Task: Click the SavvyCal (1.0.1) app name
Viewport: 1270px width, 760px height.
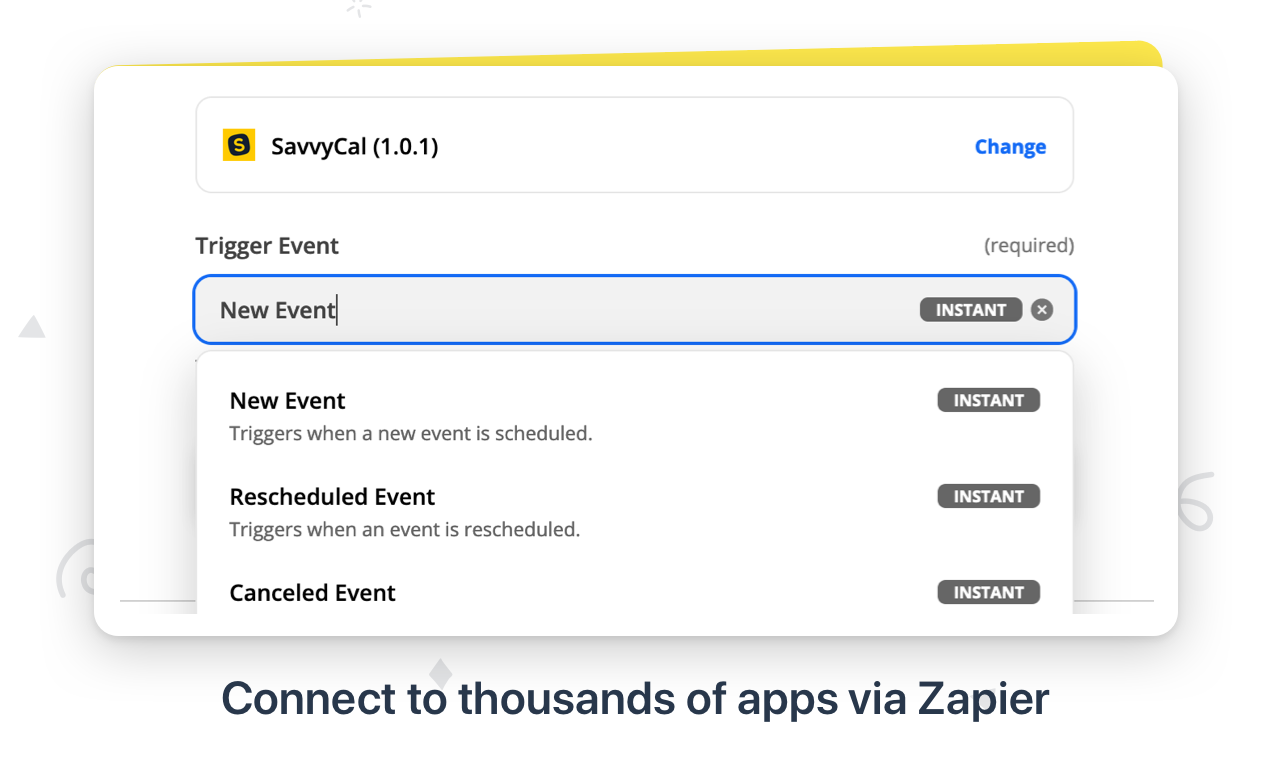Action: tap(355, 147)
